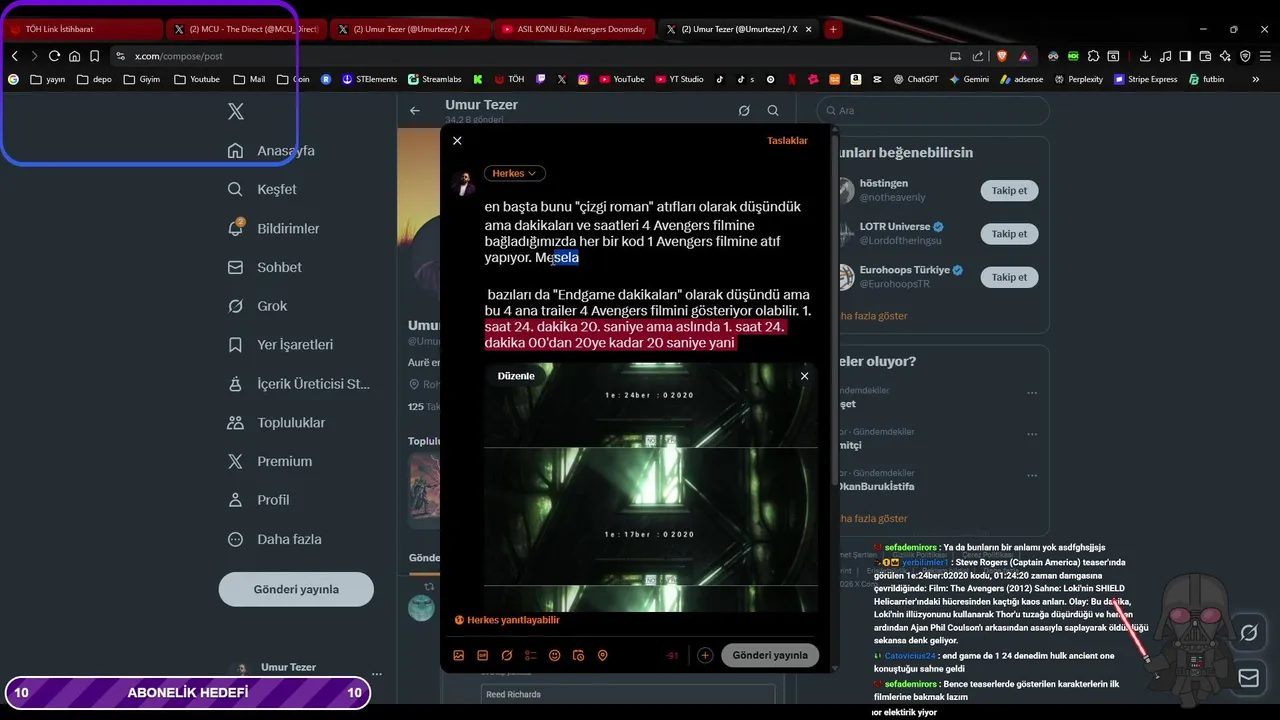Remove the attached image from the post
The width and height of the screenshot is (1280, 720).
click(804, 376)
